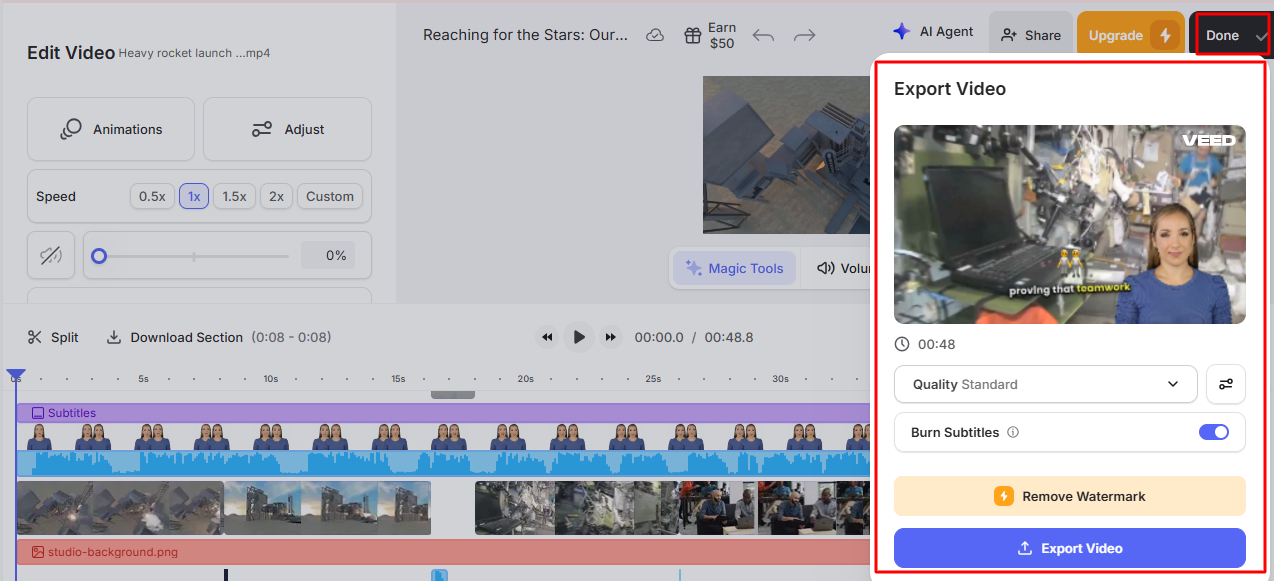Click the cloud sync status icon
Image resolution: width=1274 pixels, height=581 pixels.
(x=655, y=34)
